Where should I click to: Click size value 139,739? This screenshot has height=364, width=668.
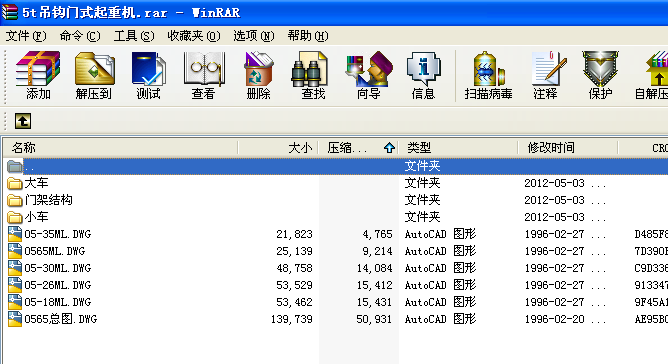(291, 319)
